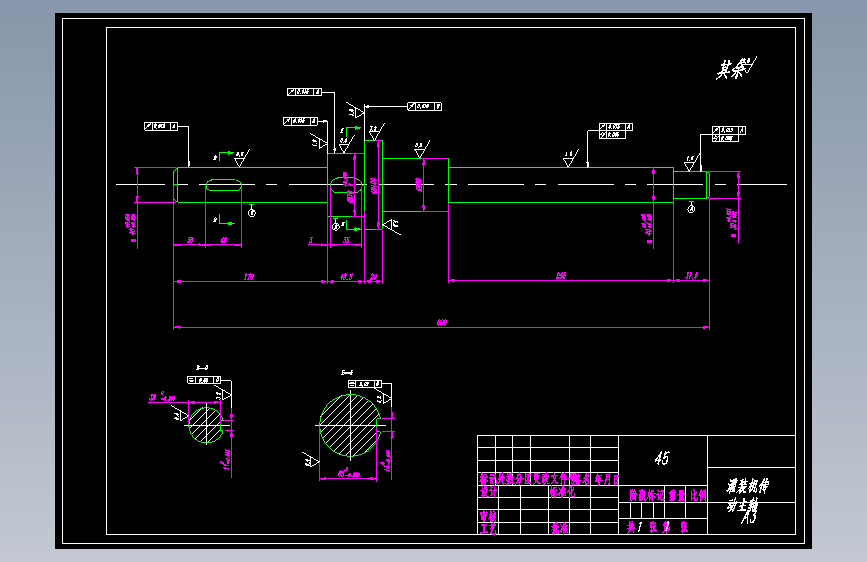Select the 20 collar width dimension
Viewport: 867px width, 562px height.
[373, 276]
